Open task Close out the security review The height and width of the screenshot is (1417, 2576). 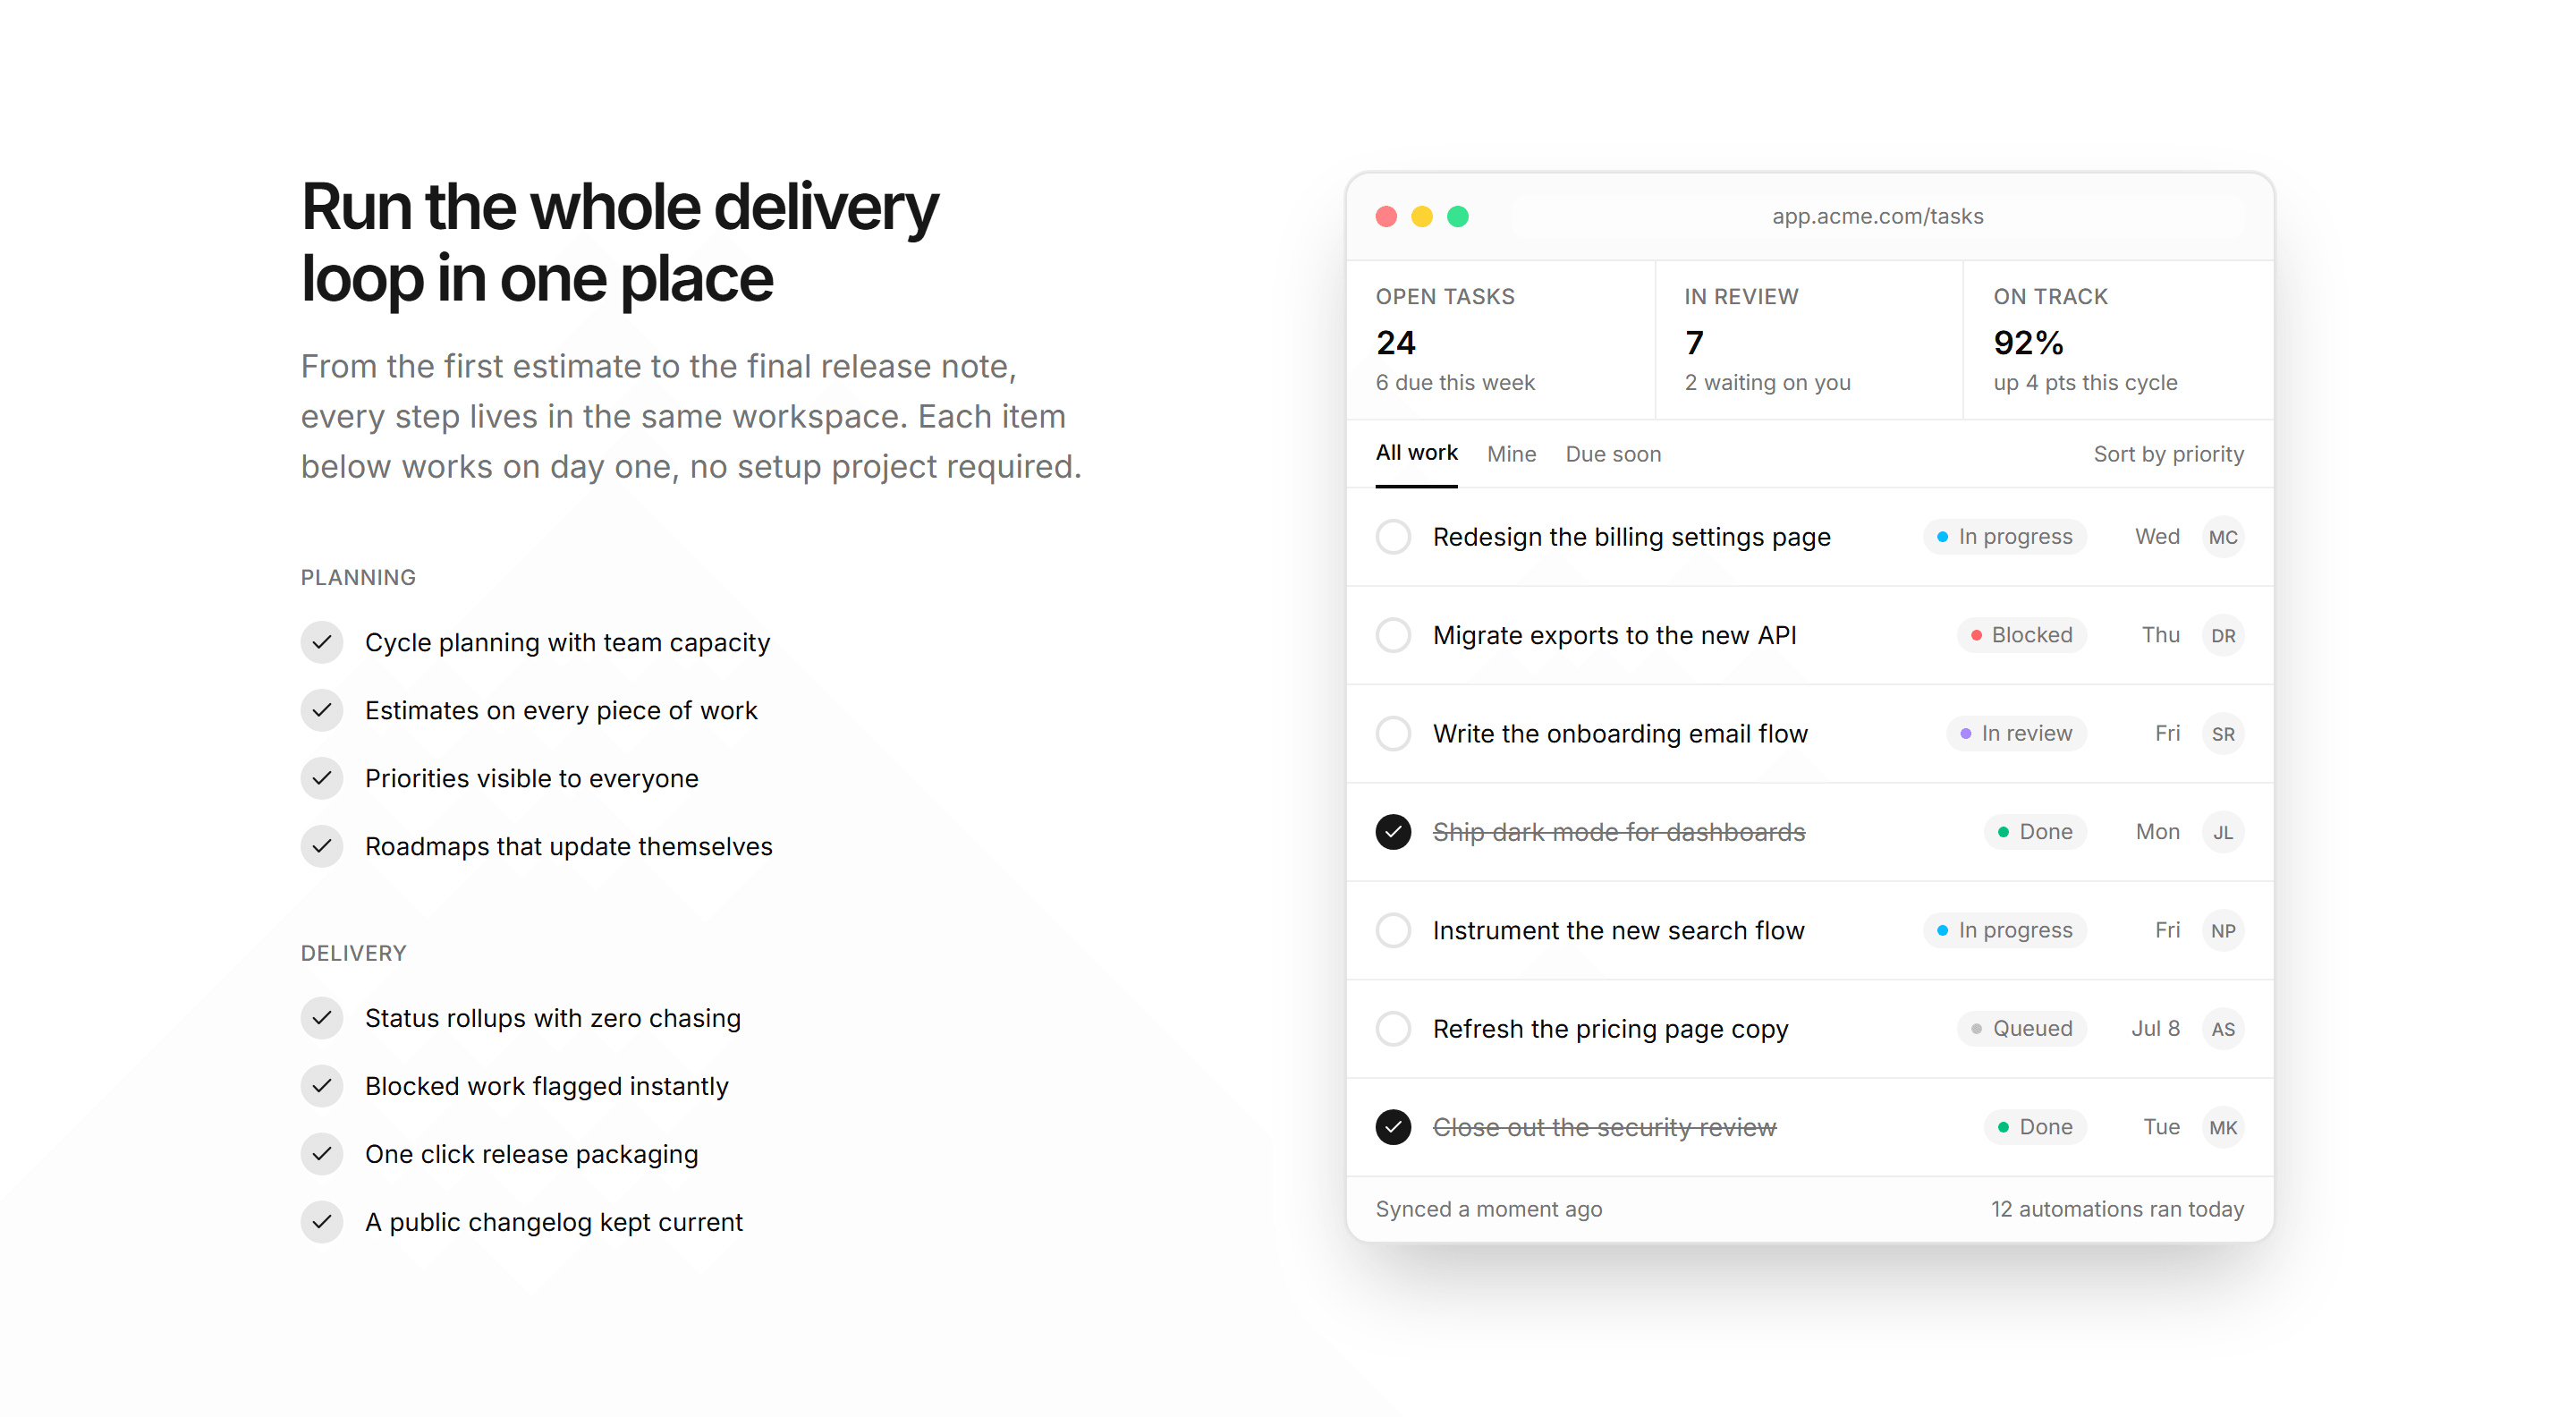click(1604, 1127)
